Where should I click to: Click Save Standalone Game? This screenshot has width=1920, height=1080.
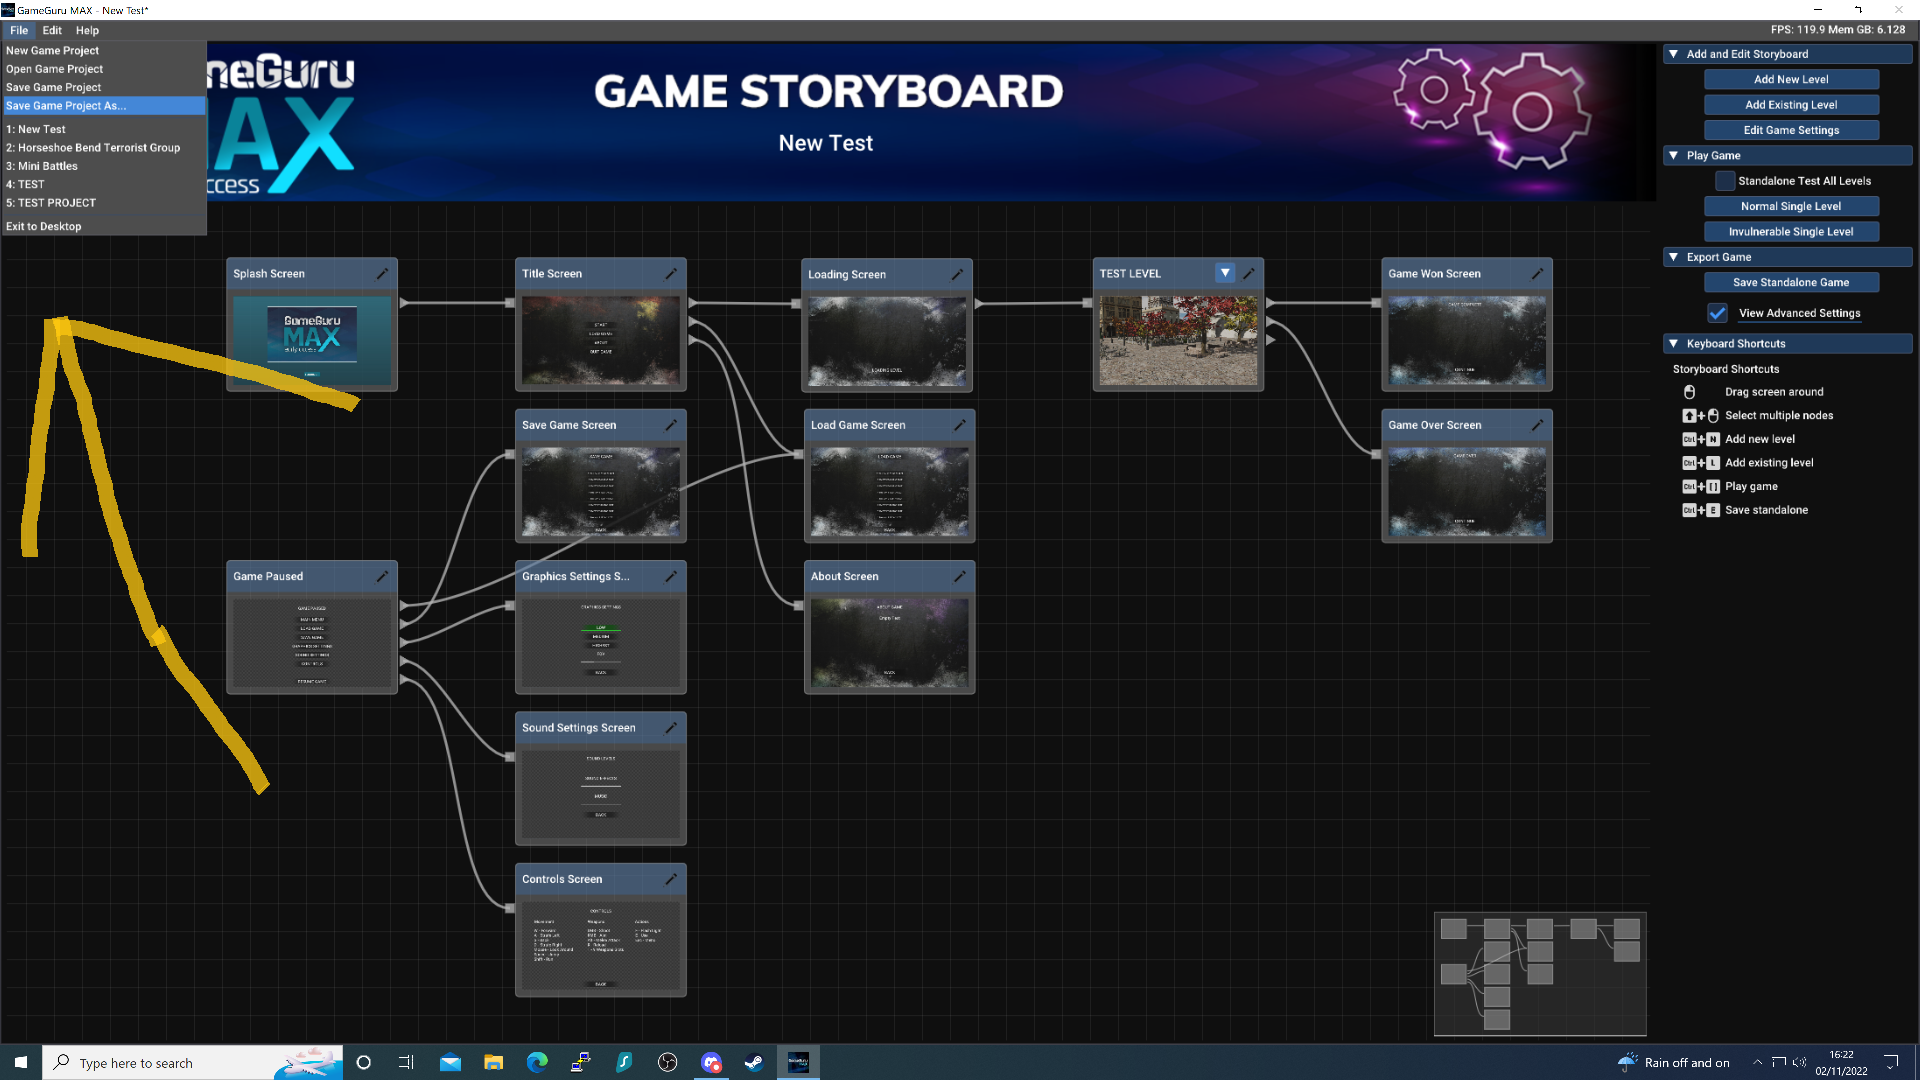pos(1791,282)
